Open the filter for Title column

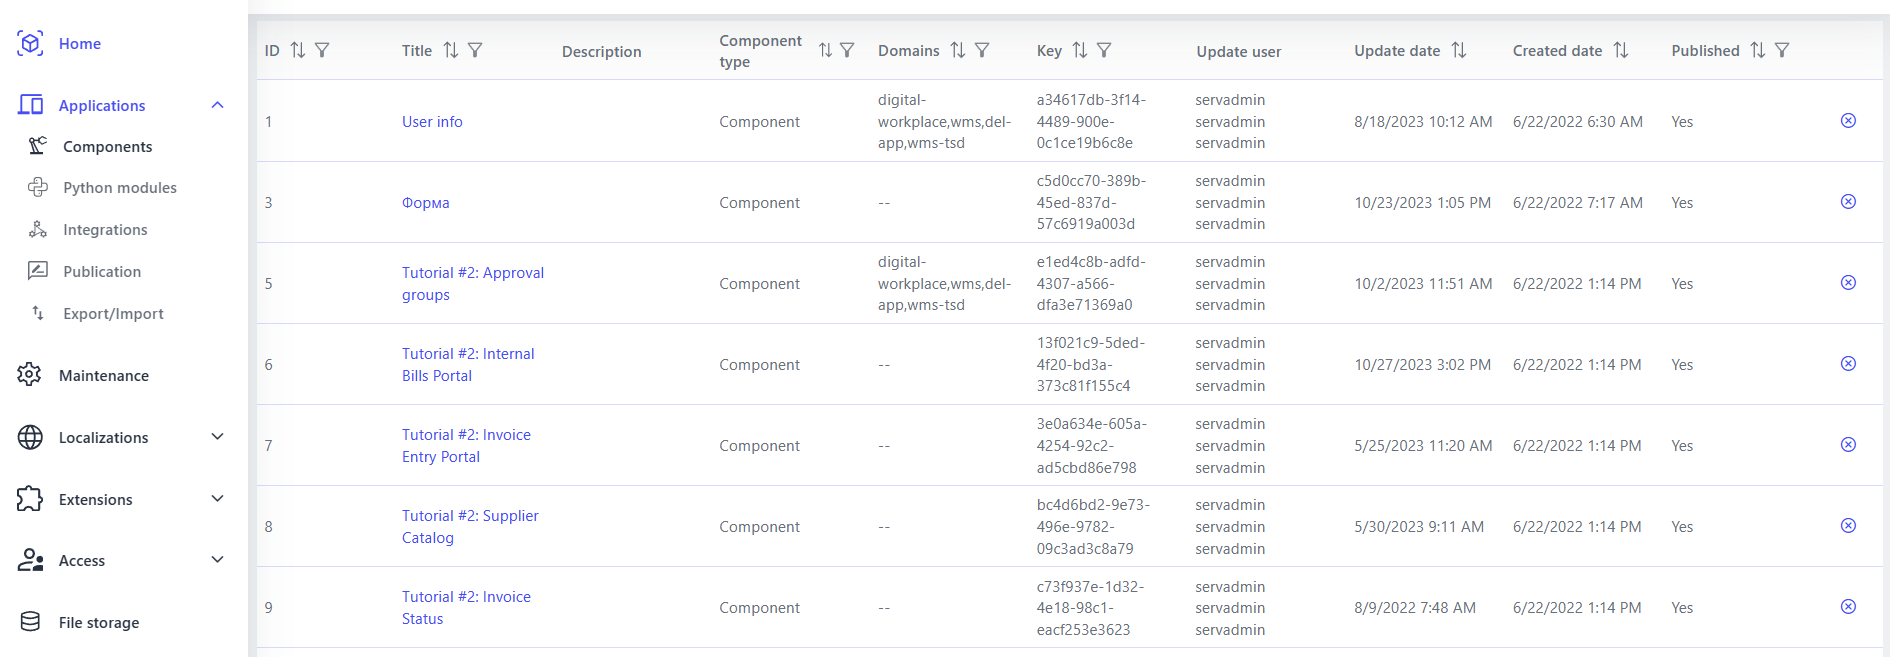click(475, 50)
